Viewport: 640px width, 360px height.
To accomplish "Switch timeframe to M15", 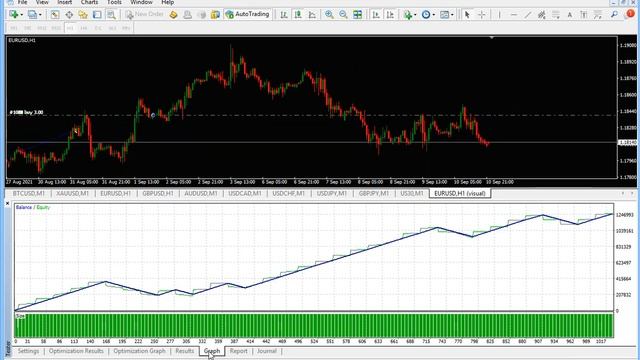I will [x=42, y=28].
